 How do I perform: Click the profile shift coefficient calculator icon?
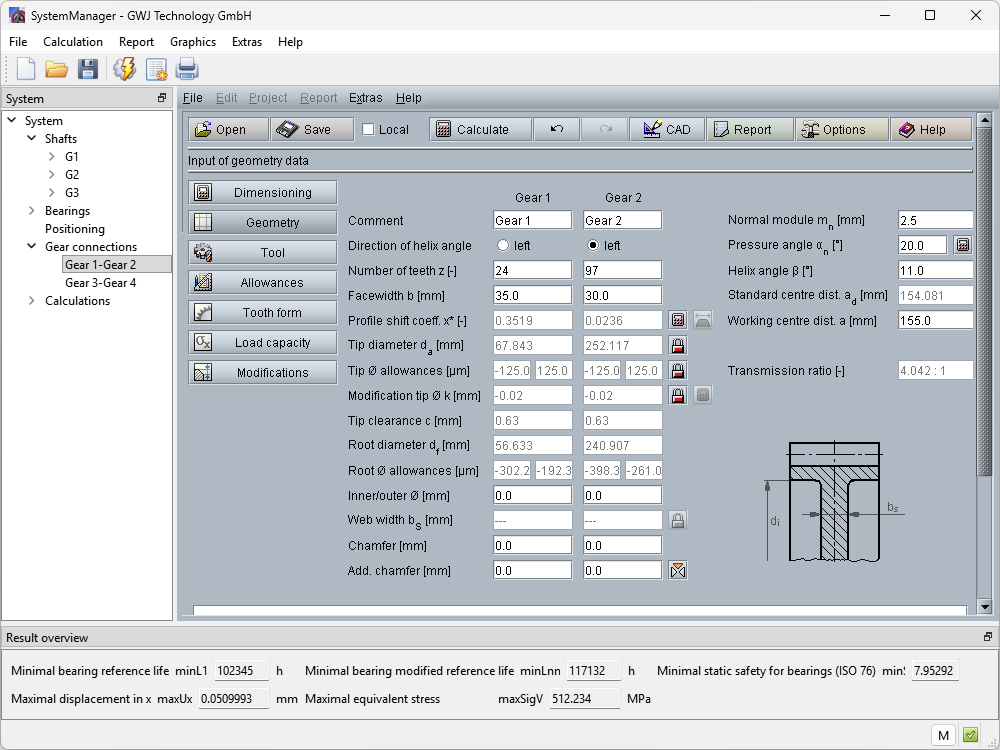tap(678, 321)
